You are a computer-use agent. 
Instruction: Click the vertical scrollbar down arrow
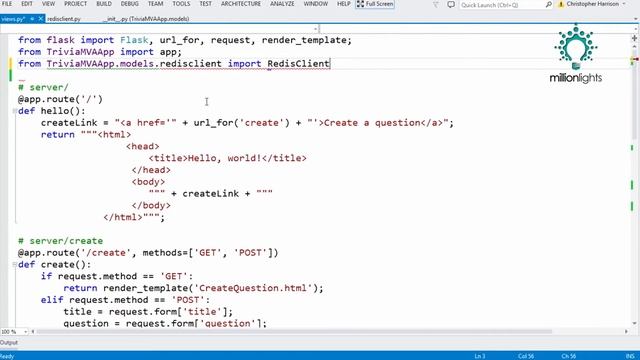(x=635, y=324)
